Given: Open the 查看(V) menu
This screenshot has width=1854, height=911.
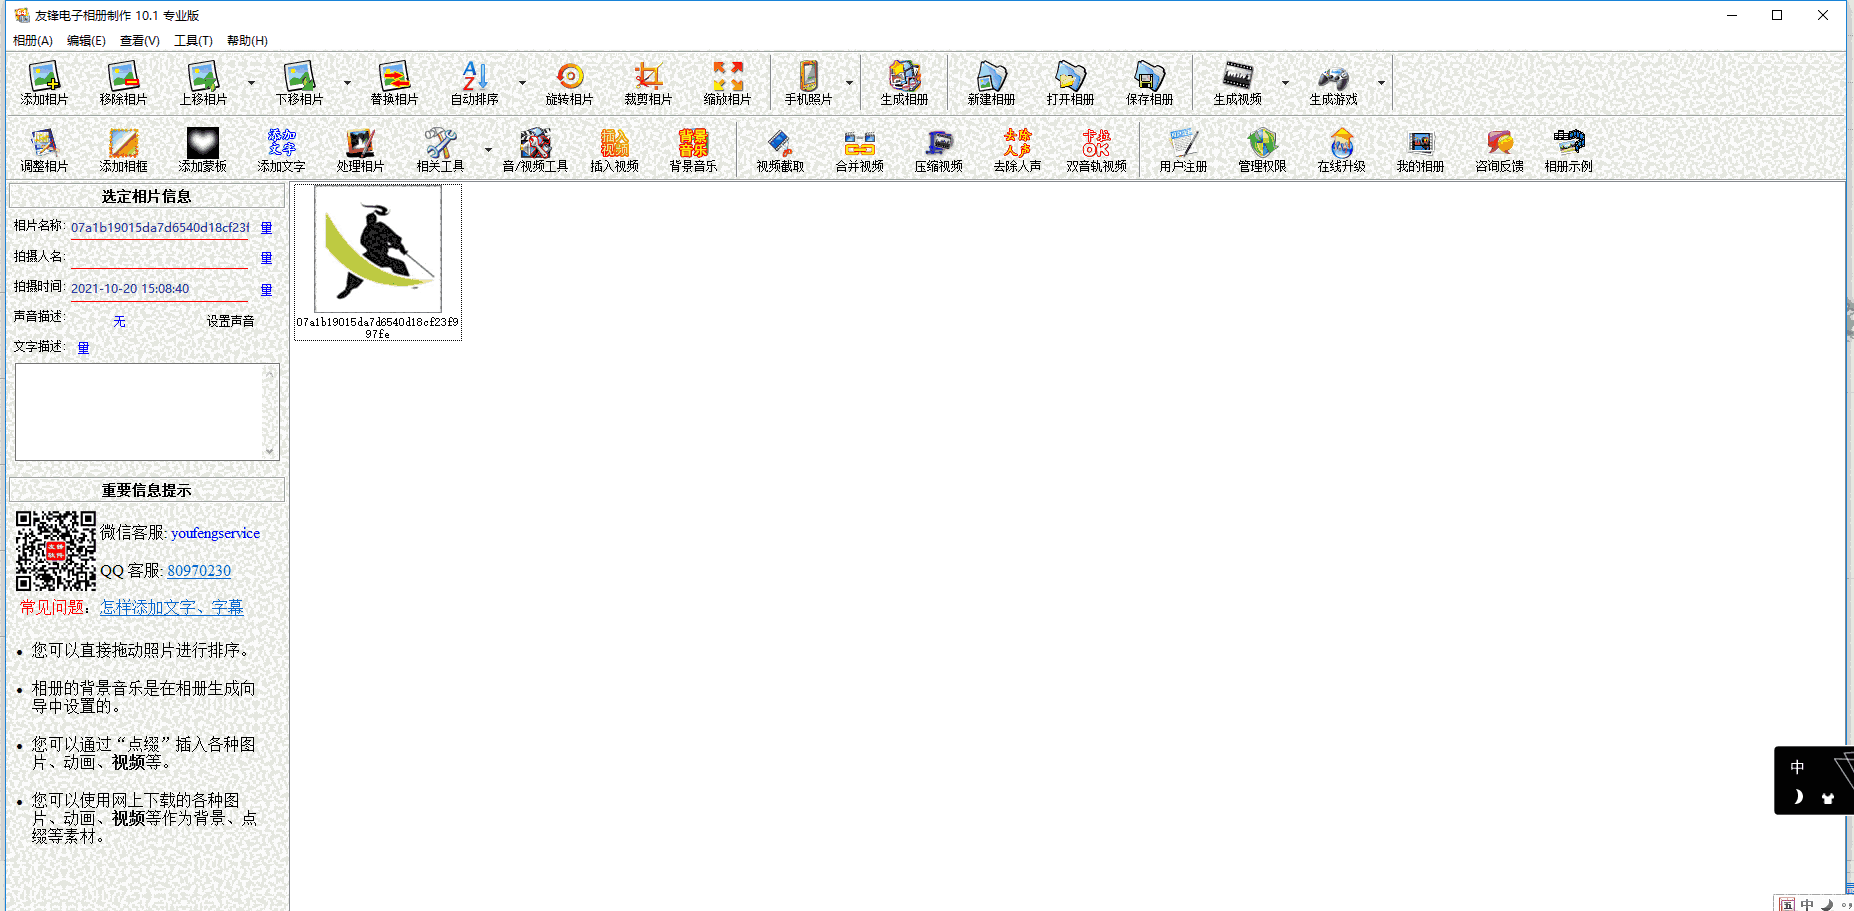Looking at the screenshot, I should coord(140,41).
